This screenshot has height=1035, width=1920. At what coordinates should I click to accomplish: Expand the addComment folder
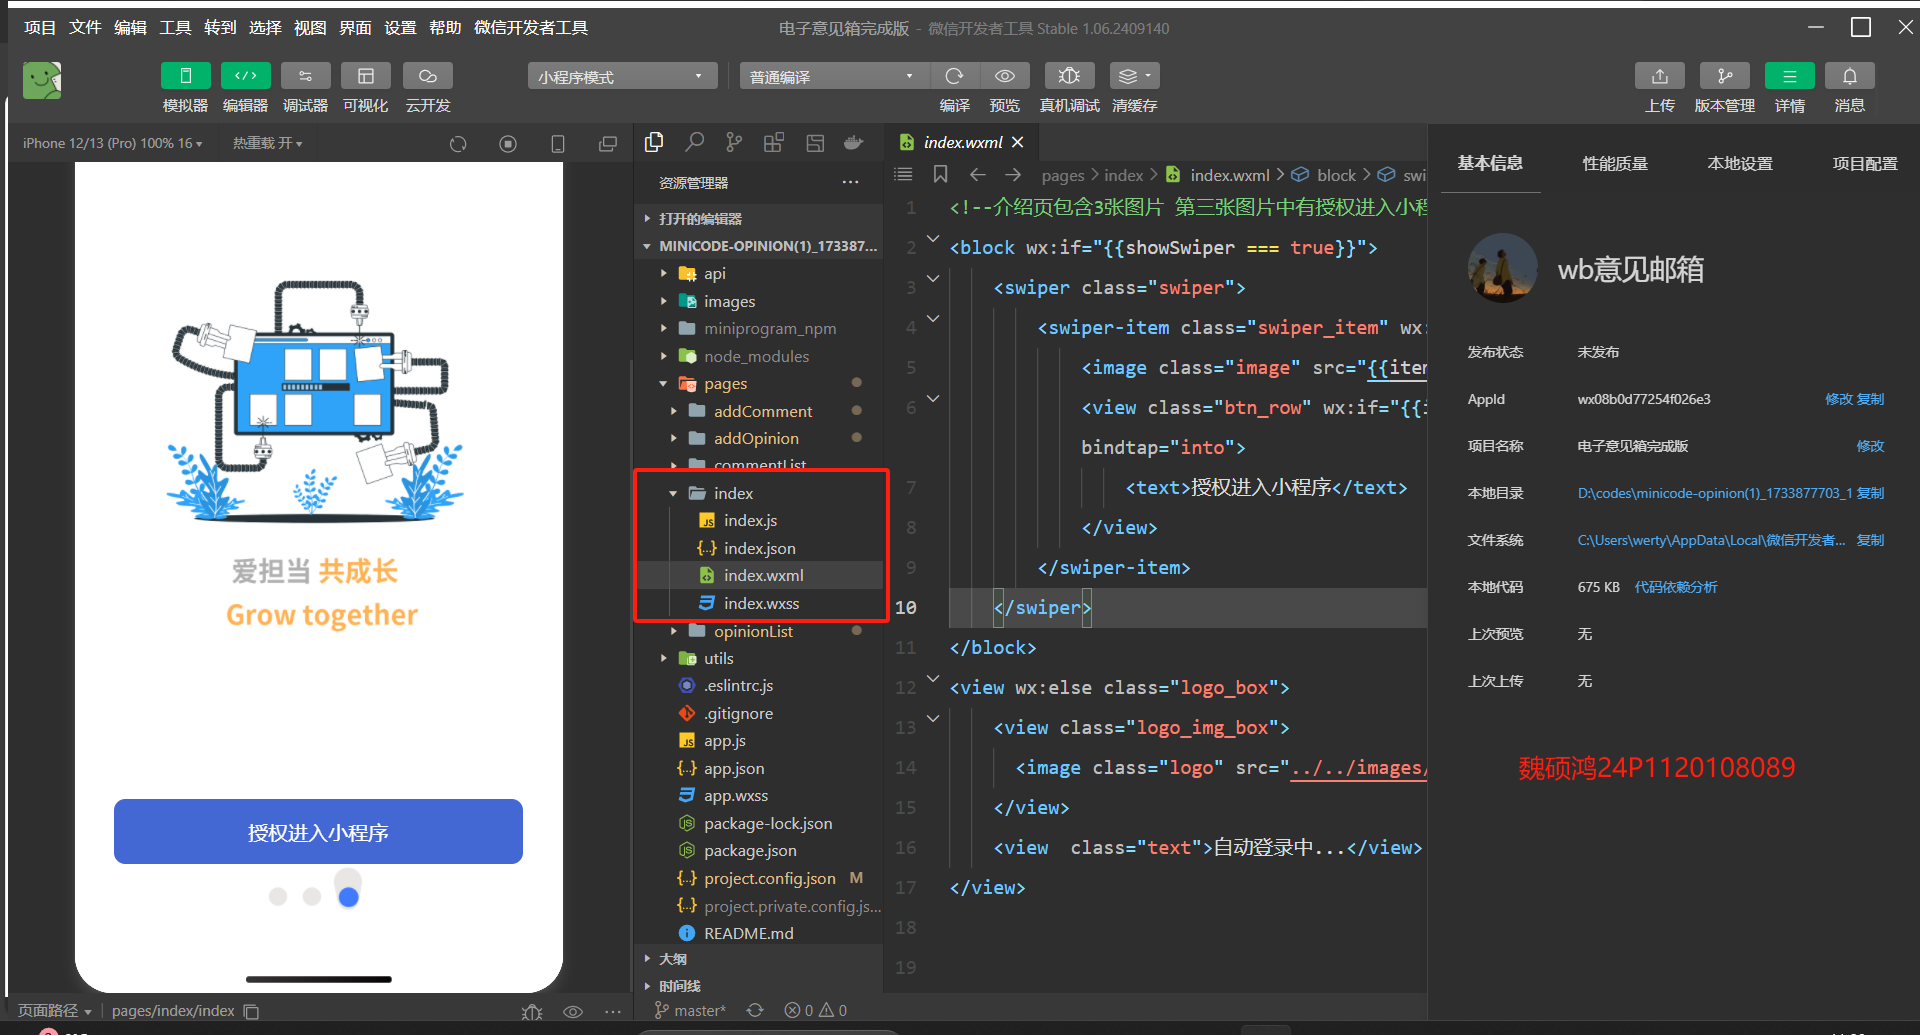click(x=759, y=411)
